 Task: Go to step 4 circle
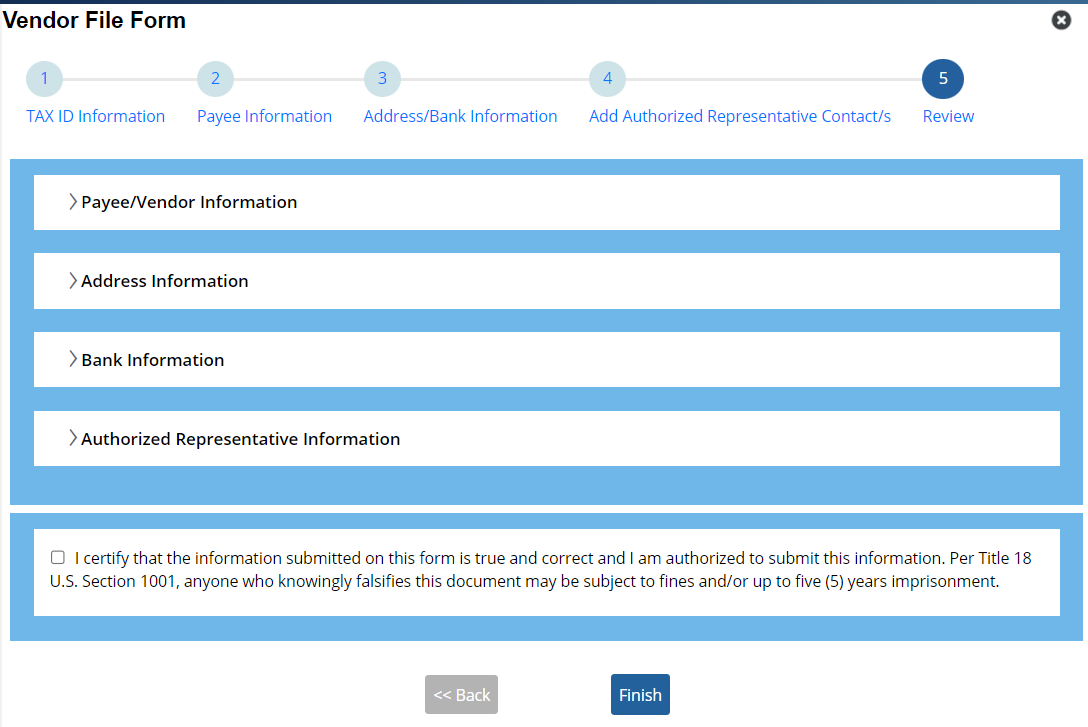point(607,79)
